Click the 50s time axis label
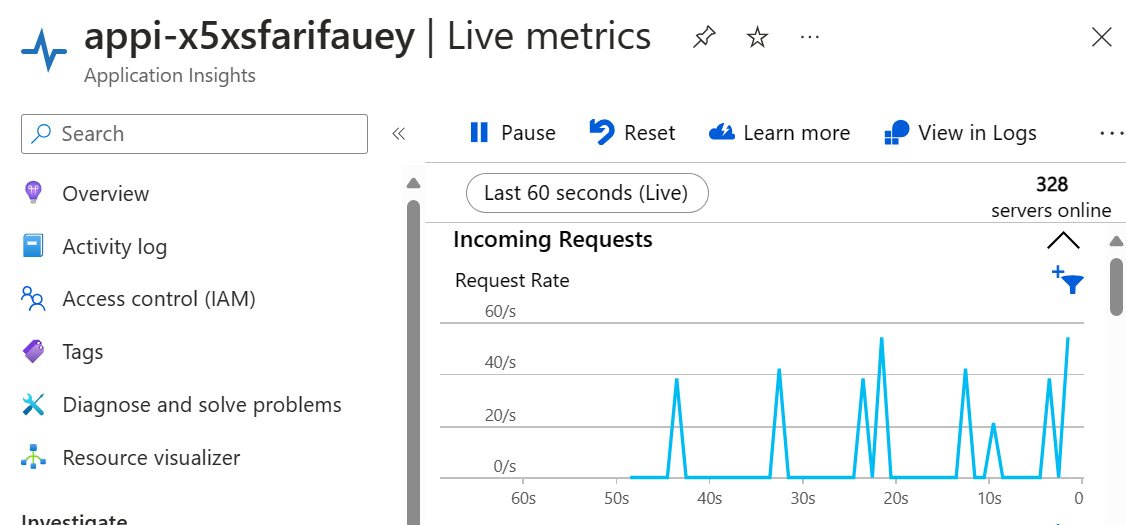 [616, 498]
